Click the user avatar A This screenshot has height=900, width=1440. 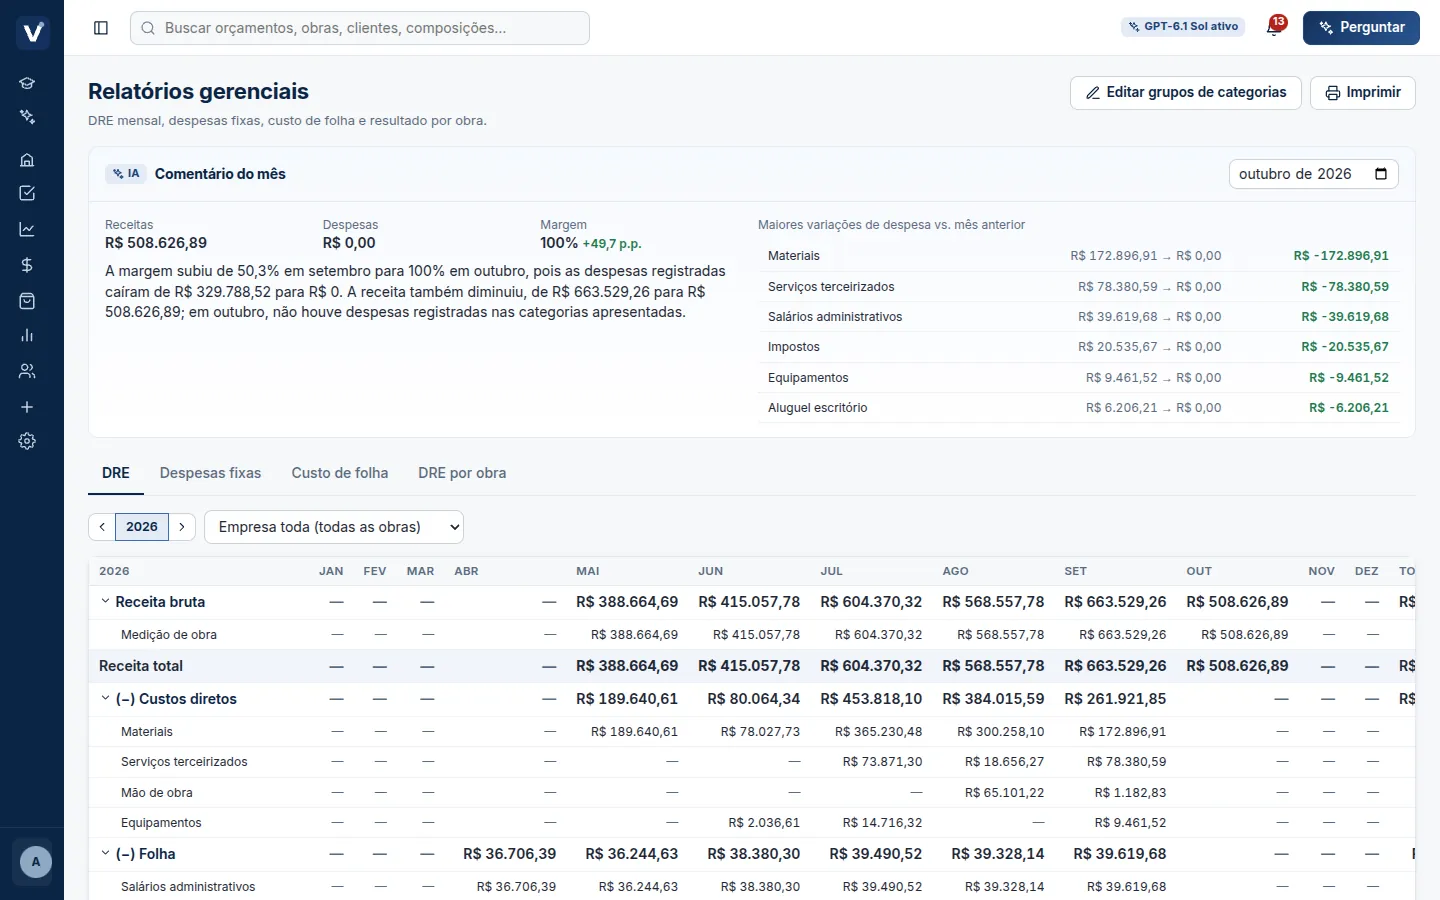(36, 862)
